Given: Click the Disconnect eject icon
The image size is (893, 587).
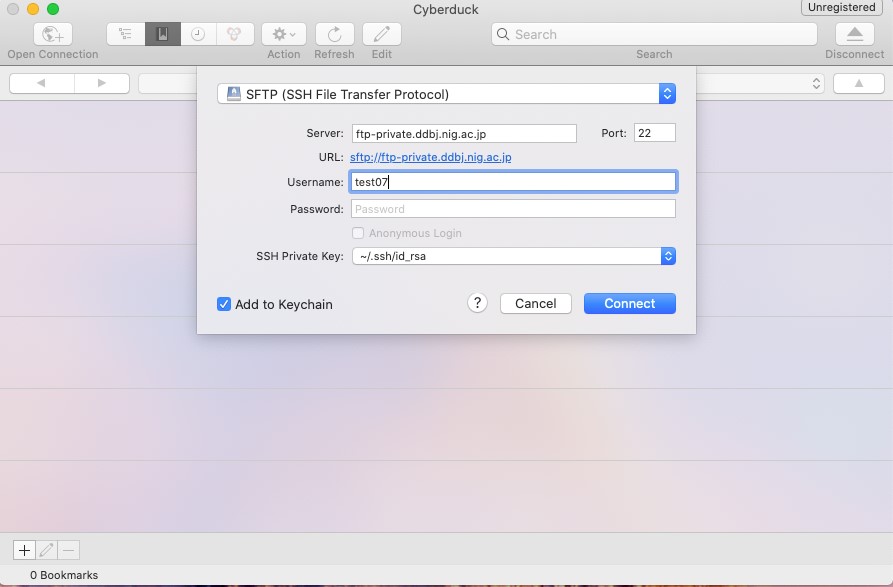Looking at the screenshot, I should (854, 34).
